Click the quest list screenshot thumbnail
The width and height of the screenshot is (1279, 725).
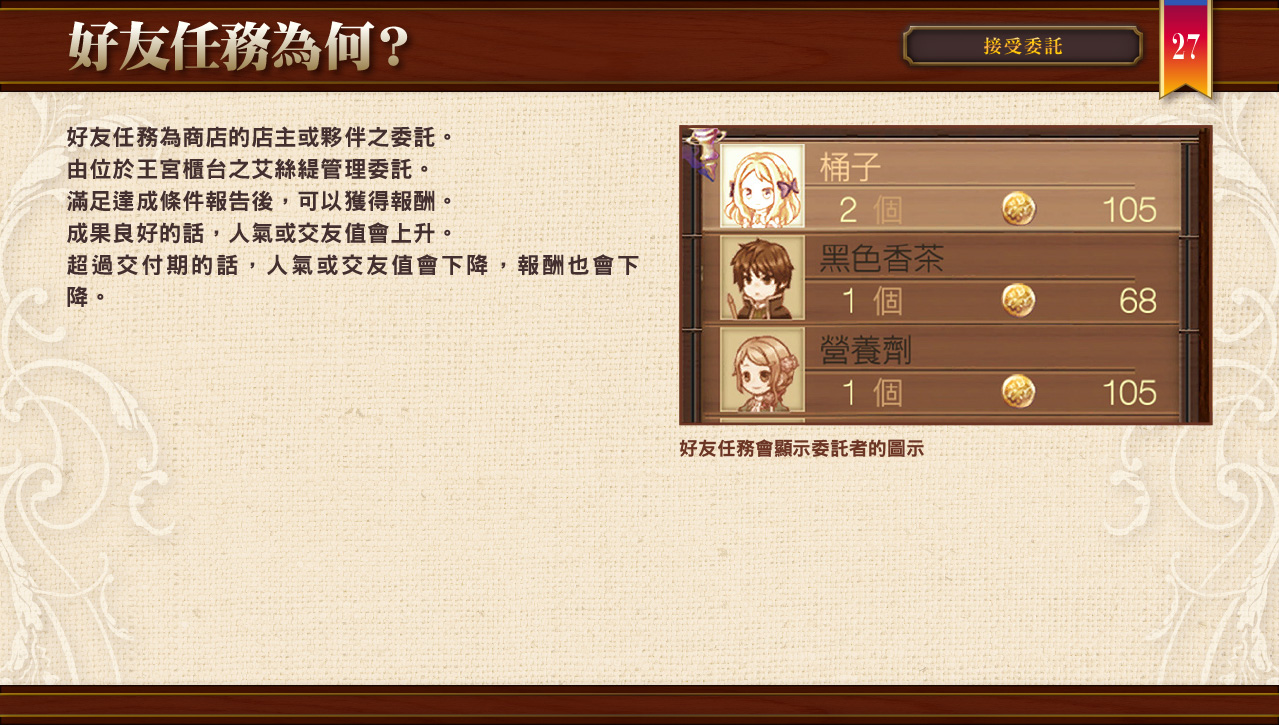(945, 275)
